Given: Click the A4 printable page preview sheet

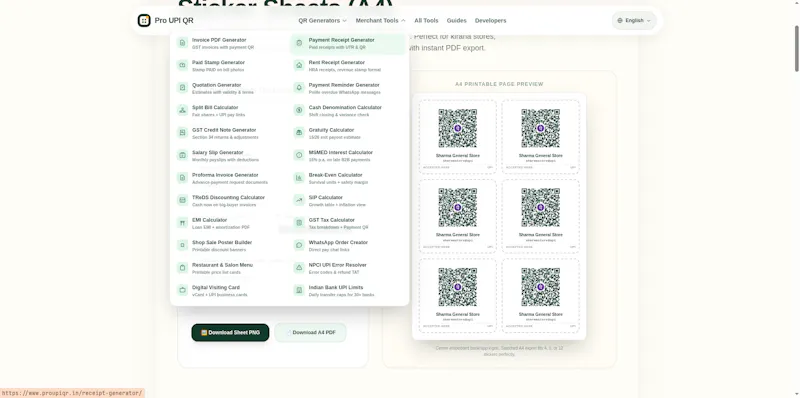Looking at the screenshot, I should (499, 216).
